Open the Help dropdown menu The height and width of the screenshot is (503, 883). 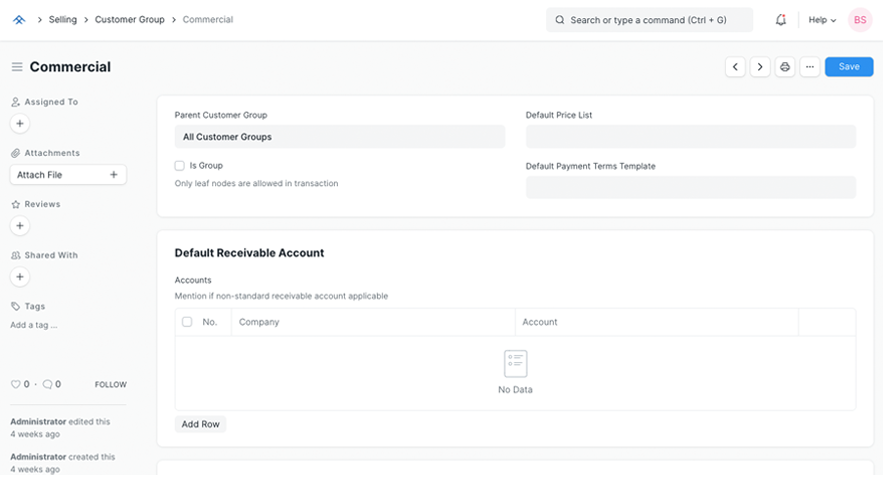coord(822,20)
